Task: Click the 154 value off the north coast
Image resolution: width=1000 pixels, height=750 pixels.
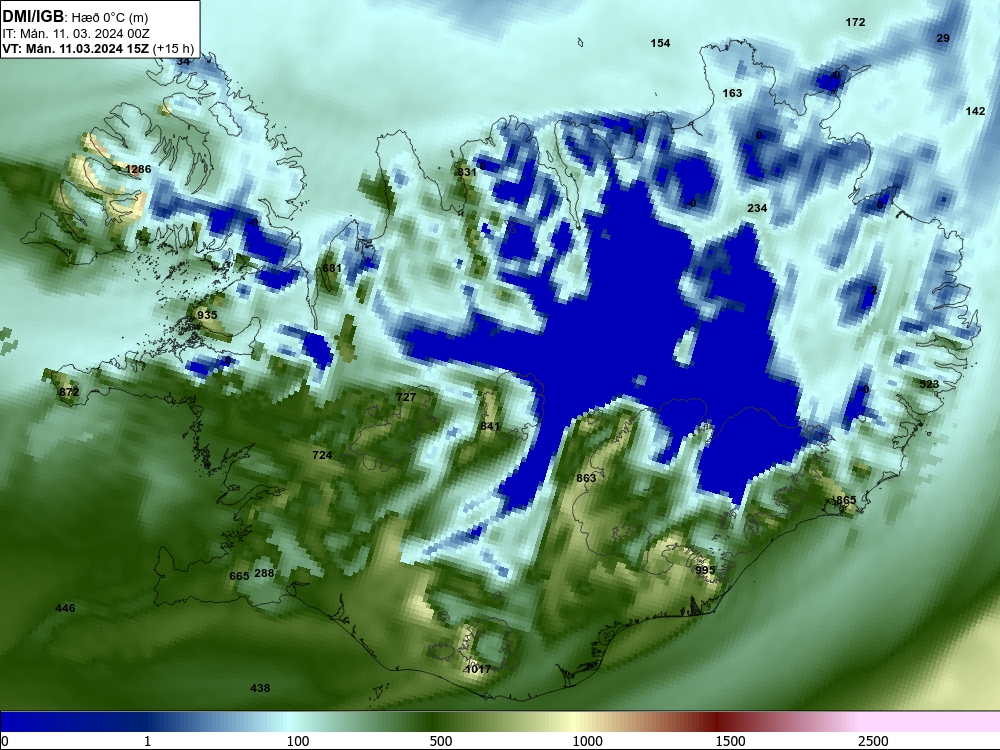Action: [660, 43]
